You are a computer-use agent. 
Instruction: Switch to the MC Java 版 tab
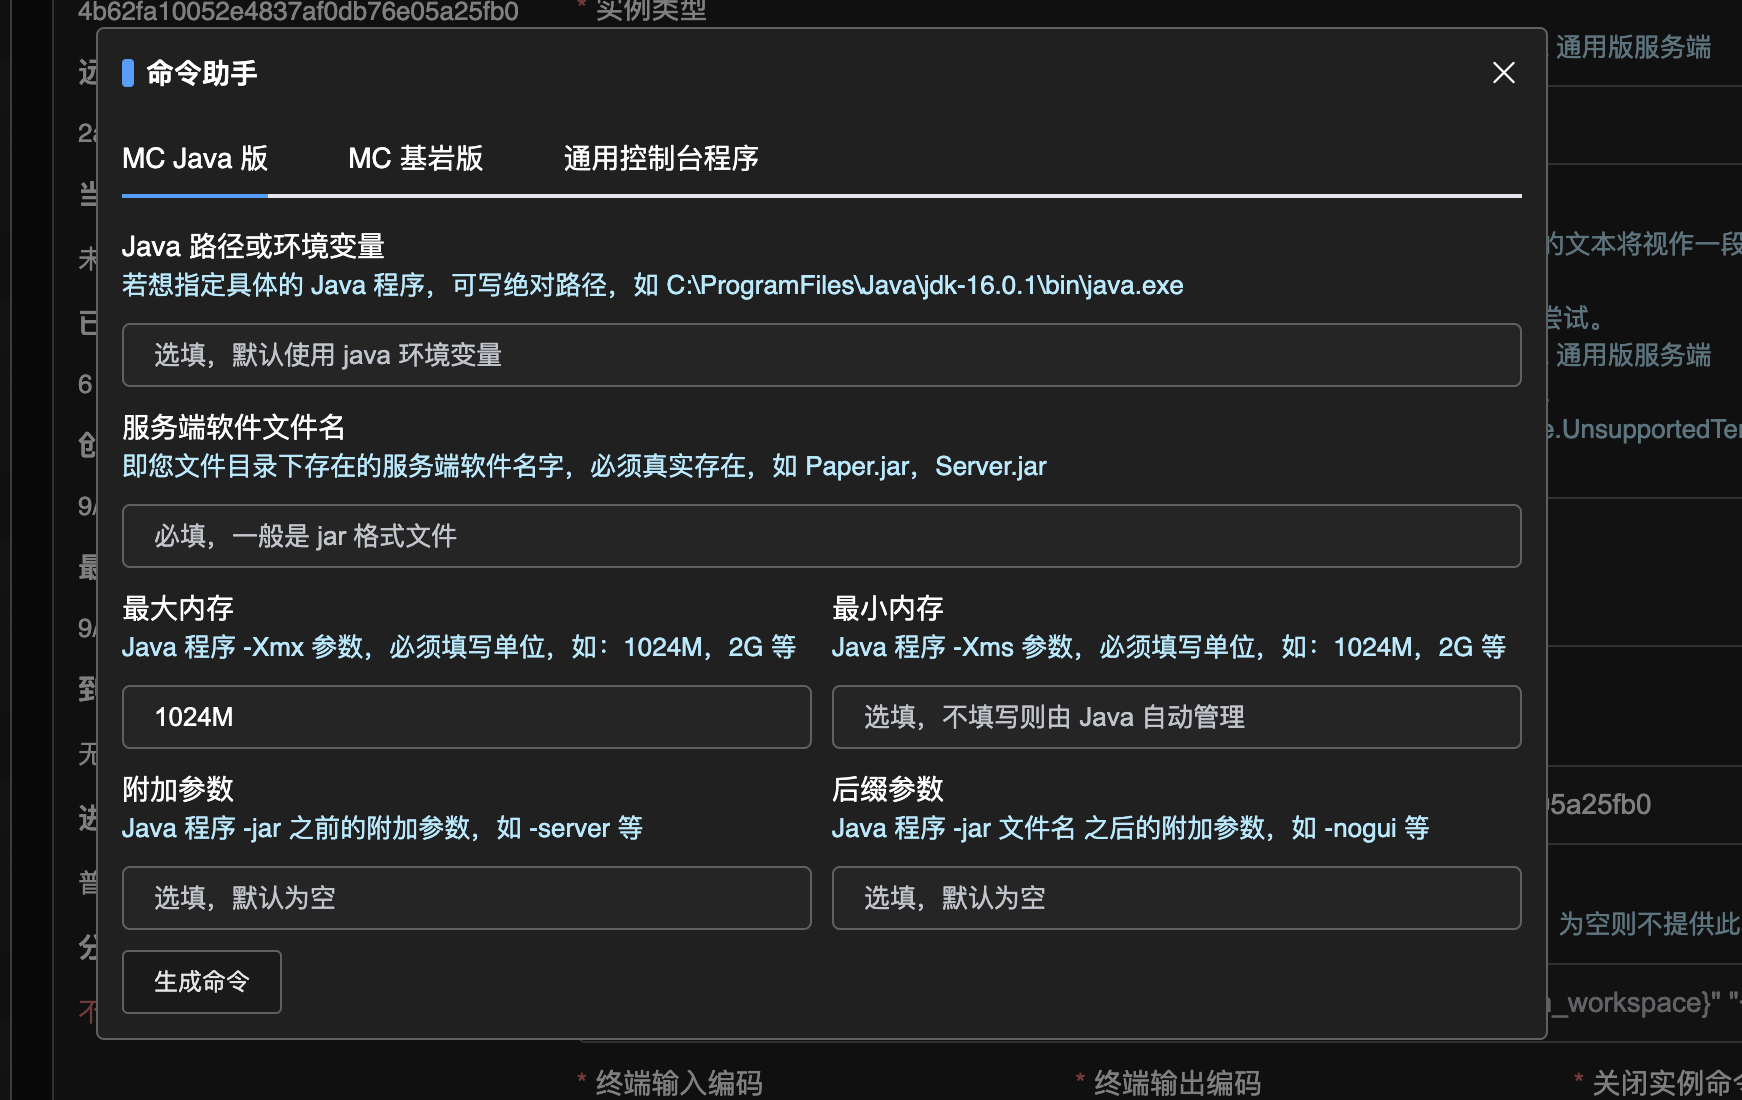[x=195, y=158]
